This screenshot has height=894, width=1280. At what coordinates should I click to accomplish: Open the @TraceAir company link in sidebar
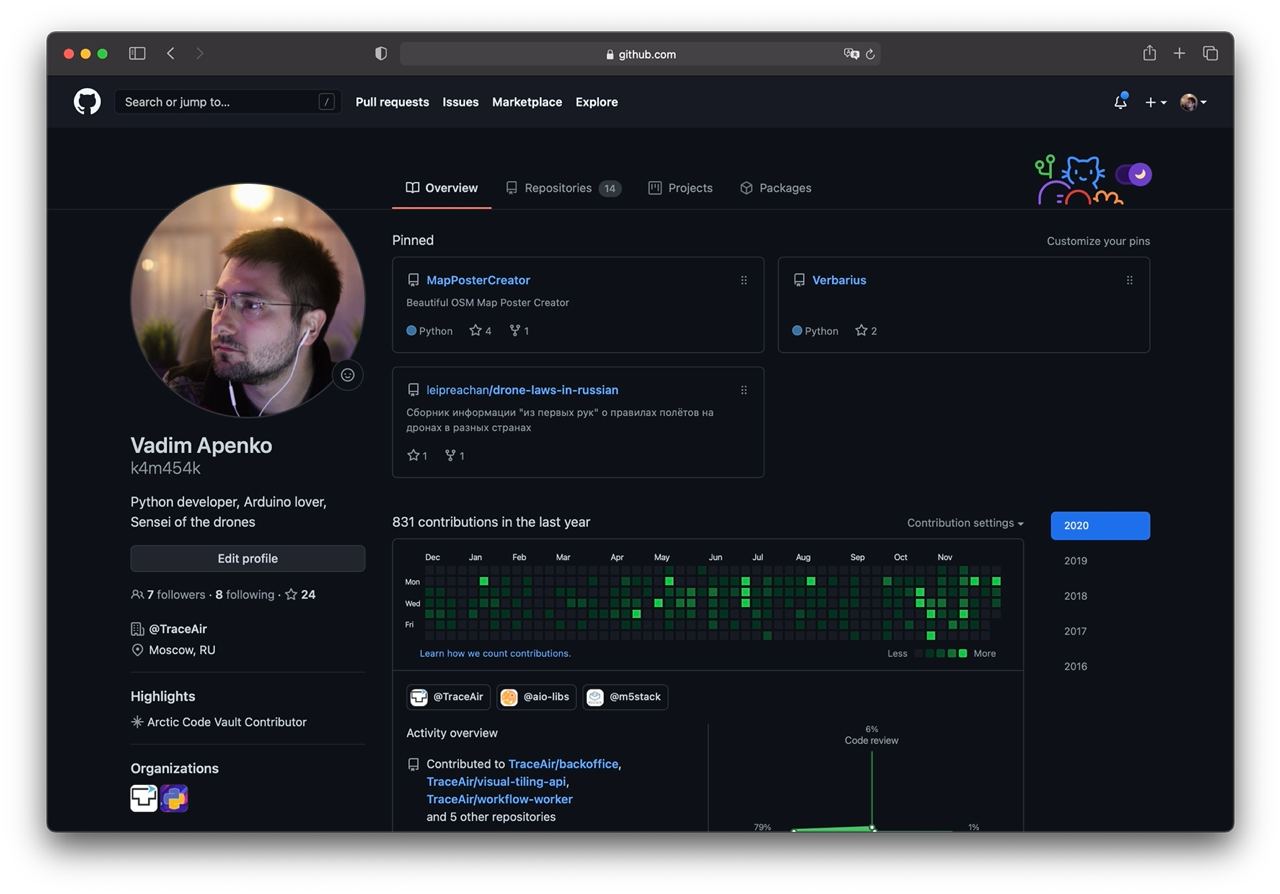click(178, 629)
